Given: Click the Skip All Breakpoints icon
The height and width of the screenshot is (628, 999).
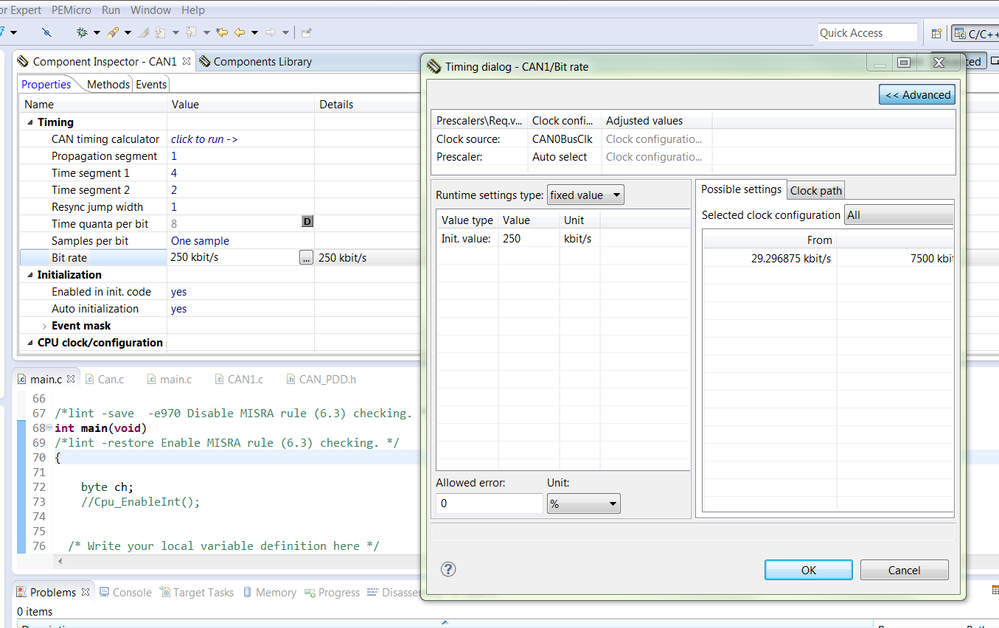Looking at the screenshot, I should coord(47,32).
